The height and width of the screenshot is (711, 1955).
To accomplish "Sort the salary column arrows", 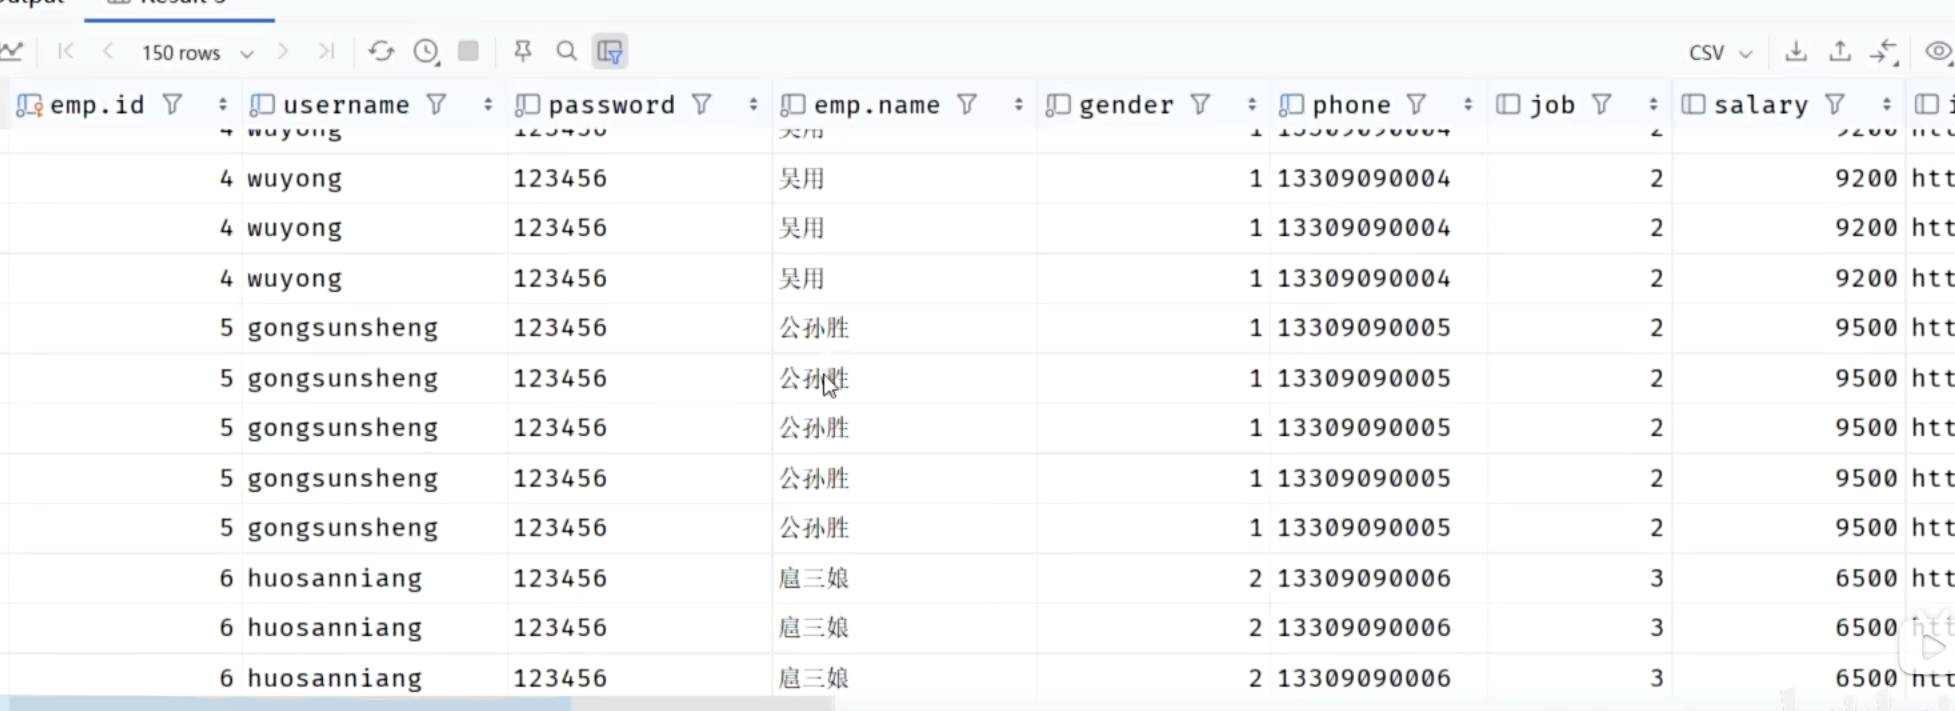I will [x=1886, y=104].
